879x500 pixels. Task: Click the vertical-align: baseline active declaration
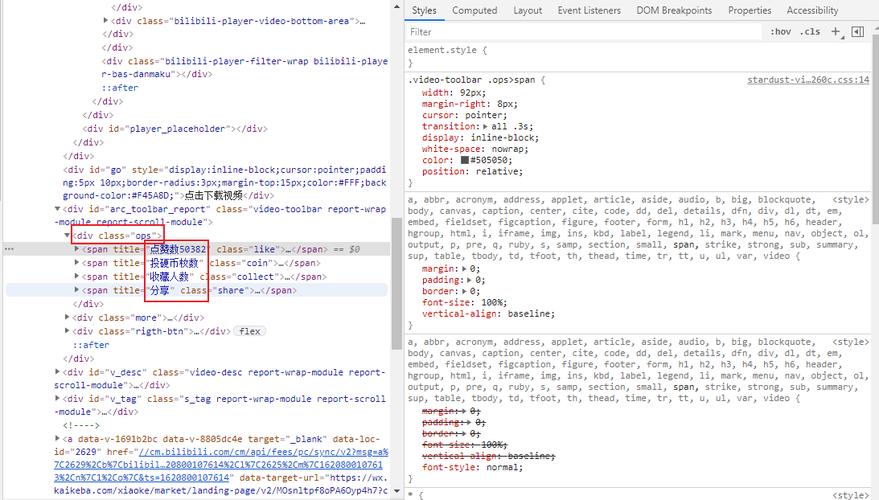pos(488,314)
